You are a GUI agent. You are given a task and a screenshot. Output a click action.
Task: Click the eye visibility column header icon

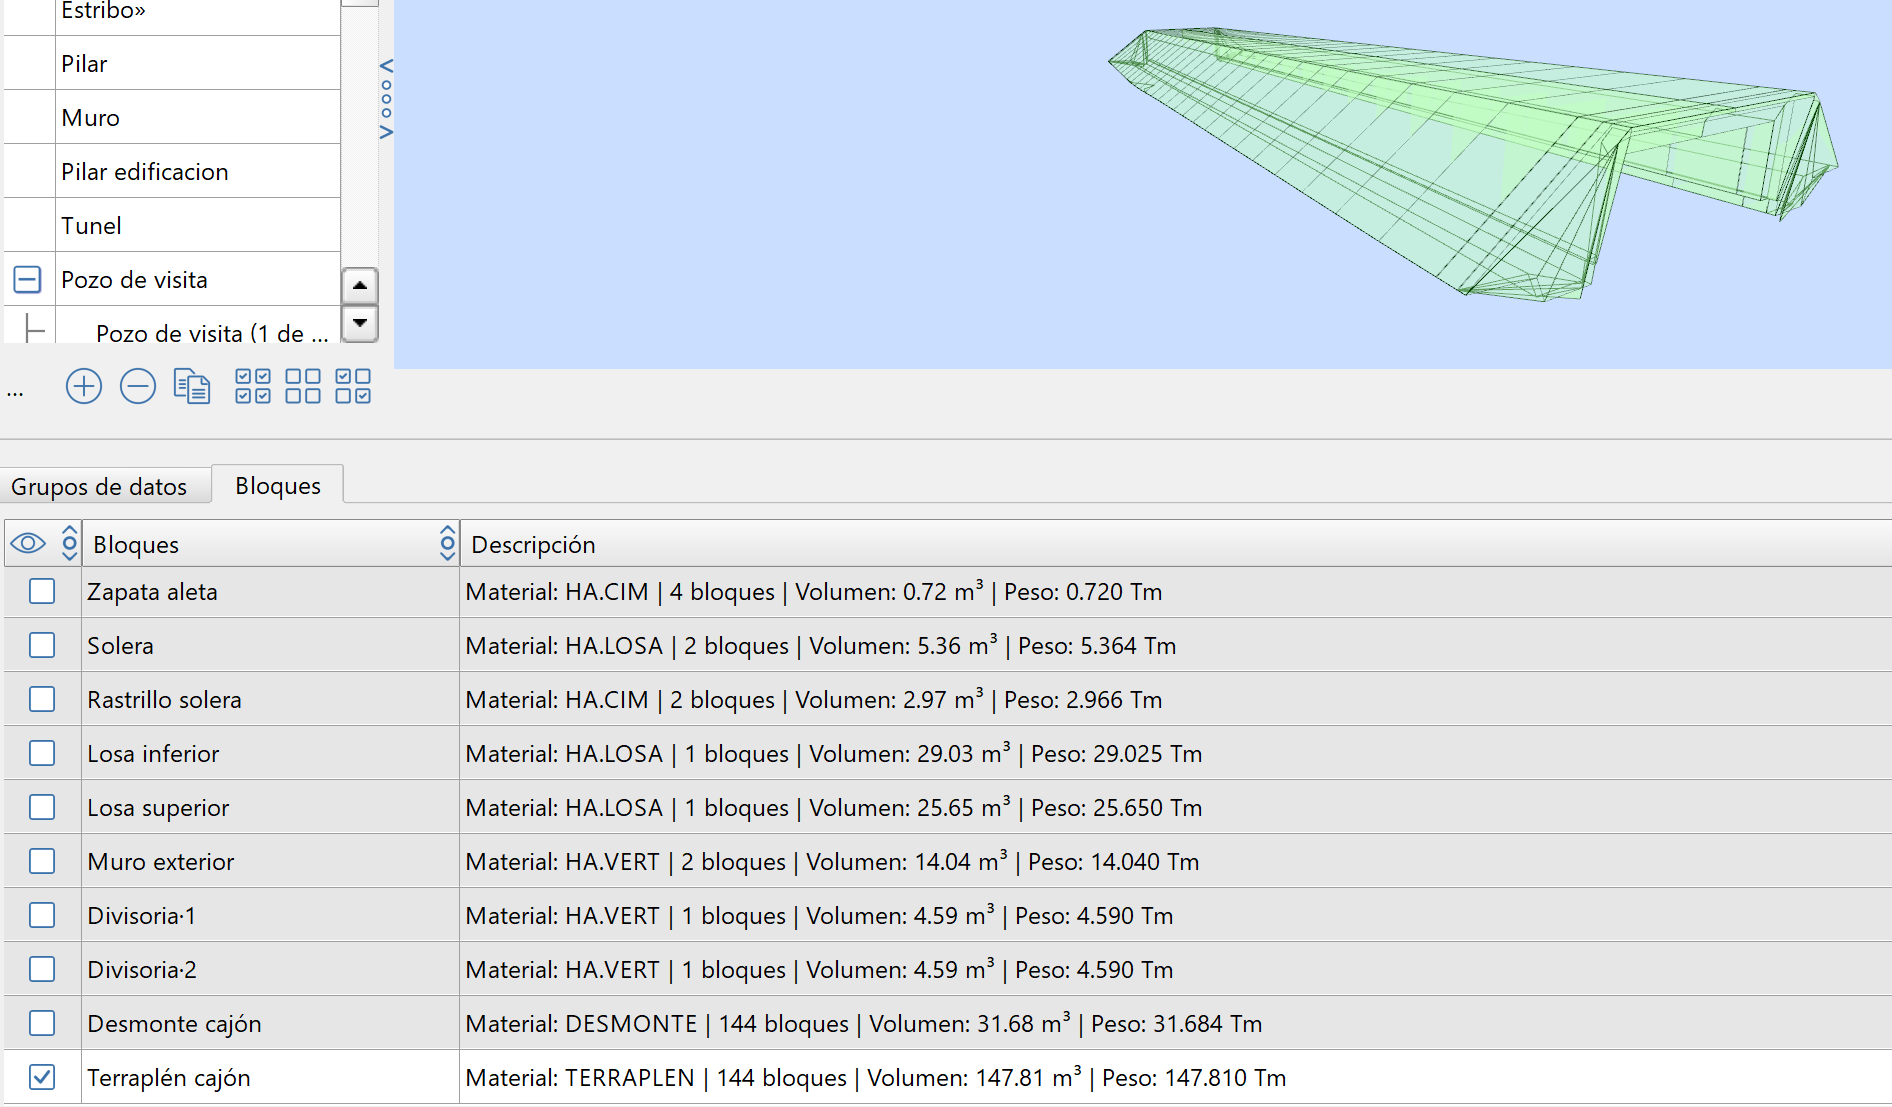[x=28, y=544]
